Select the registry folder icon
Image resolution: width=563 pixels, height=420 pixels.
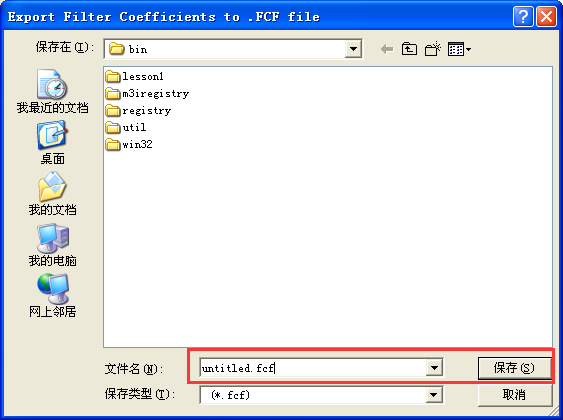[113, 111]
